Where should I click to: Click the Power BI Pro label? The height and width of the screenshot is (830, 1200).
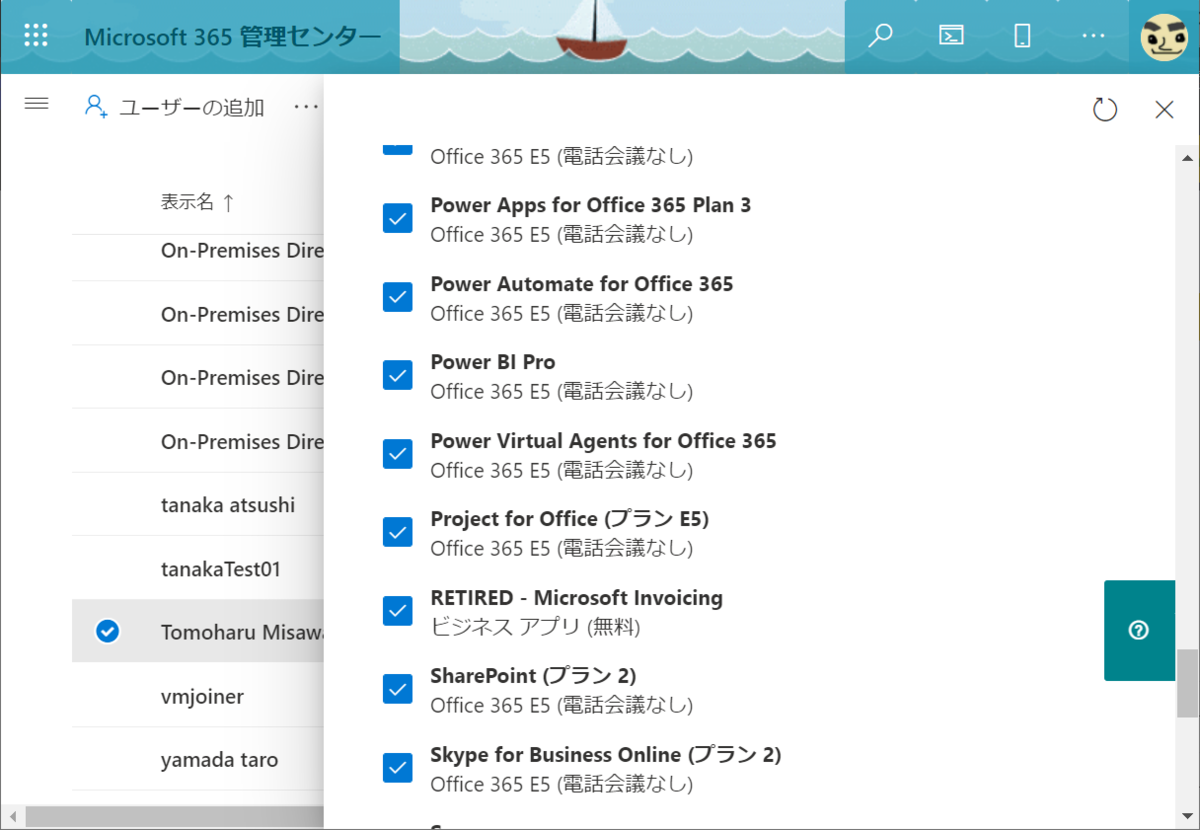[x=493, y=362]
